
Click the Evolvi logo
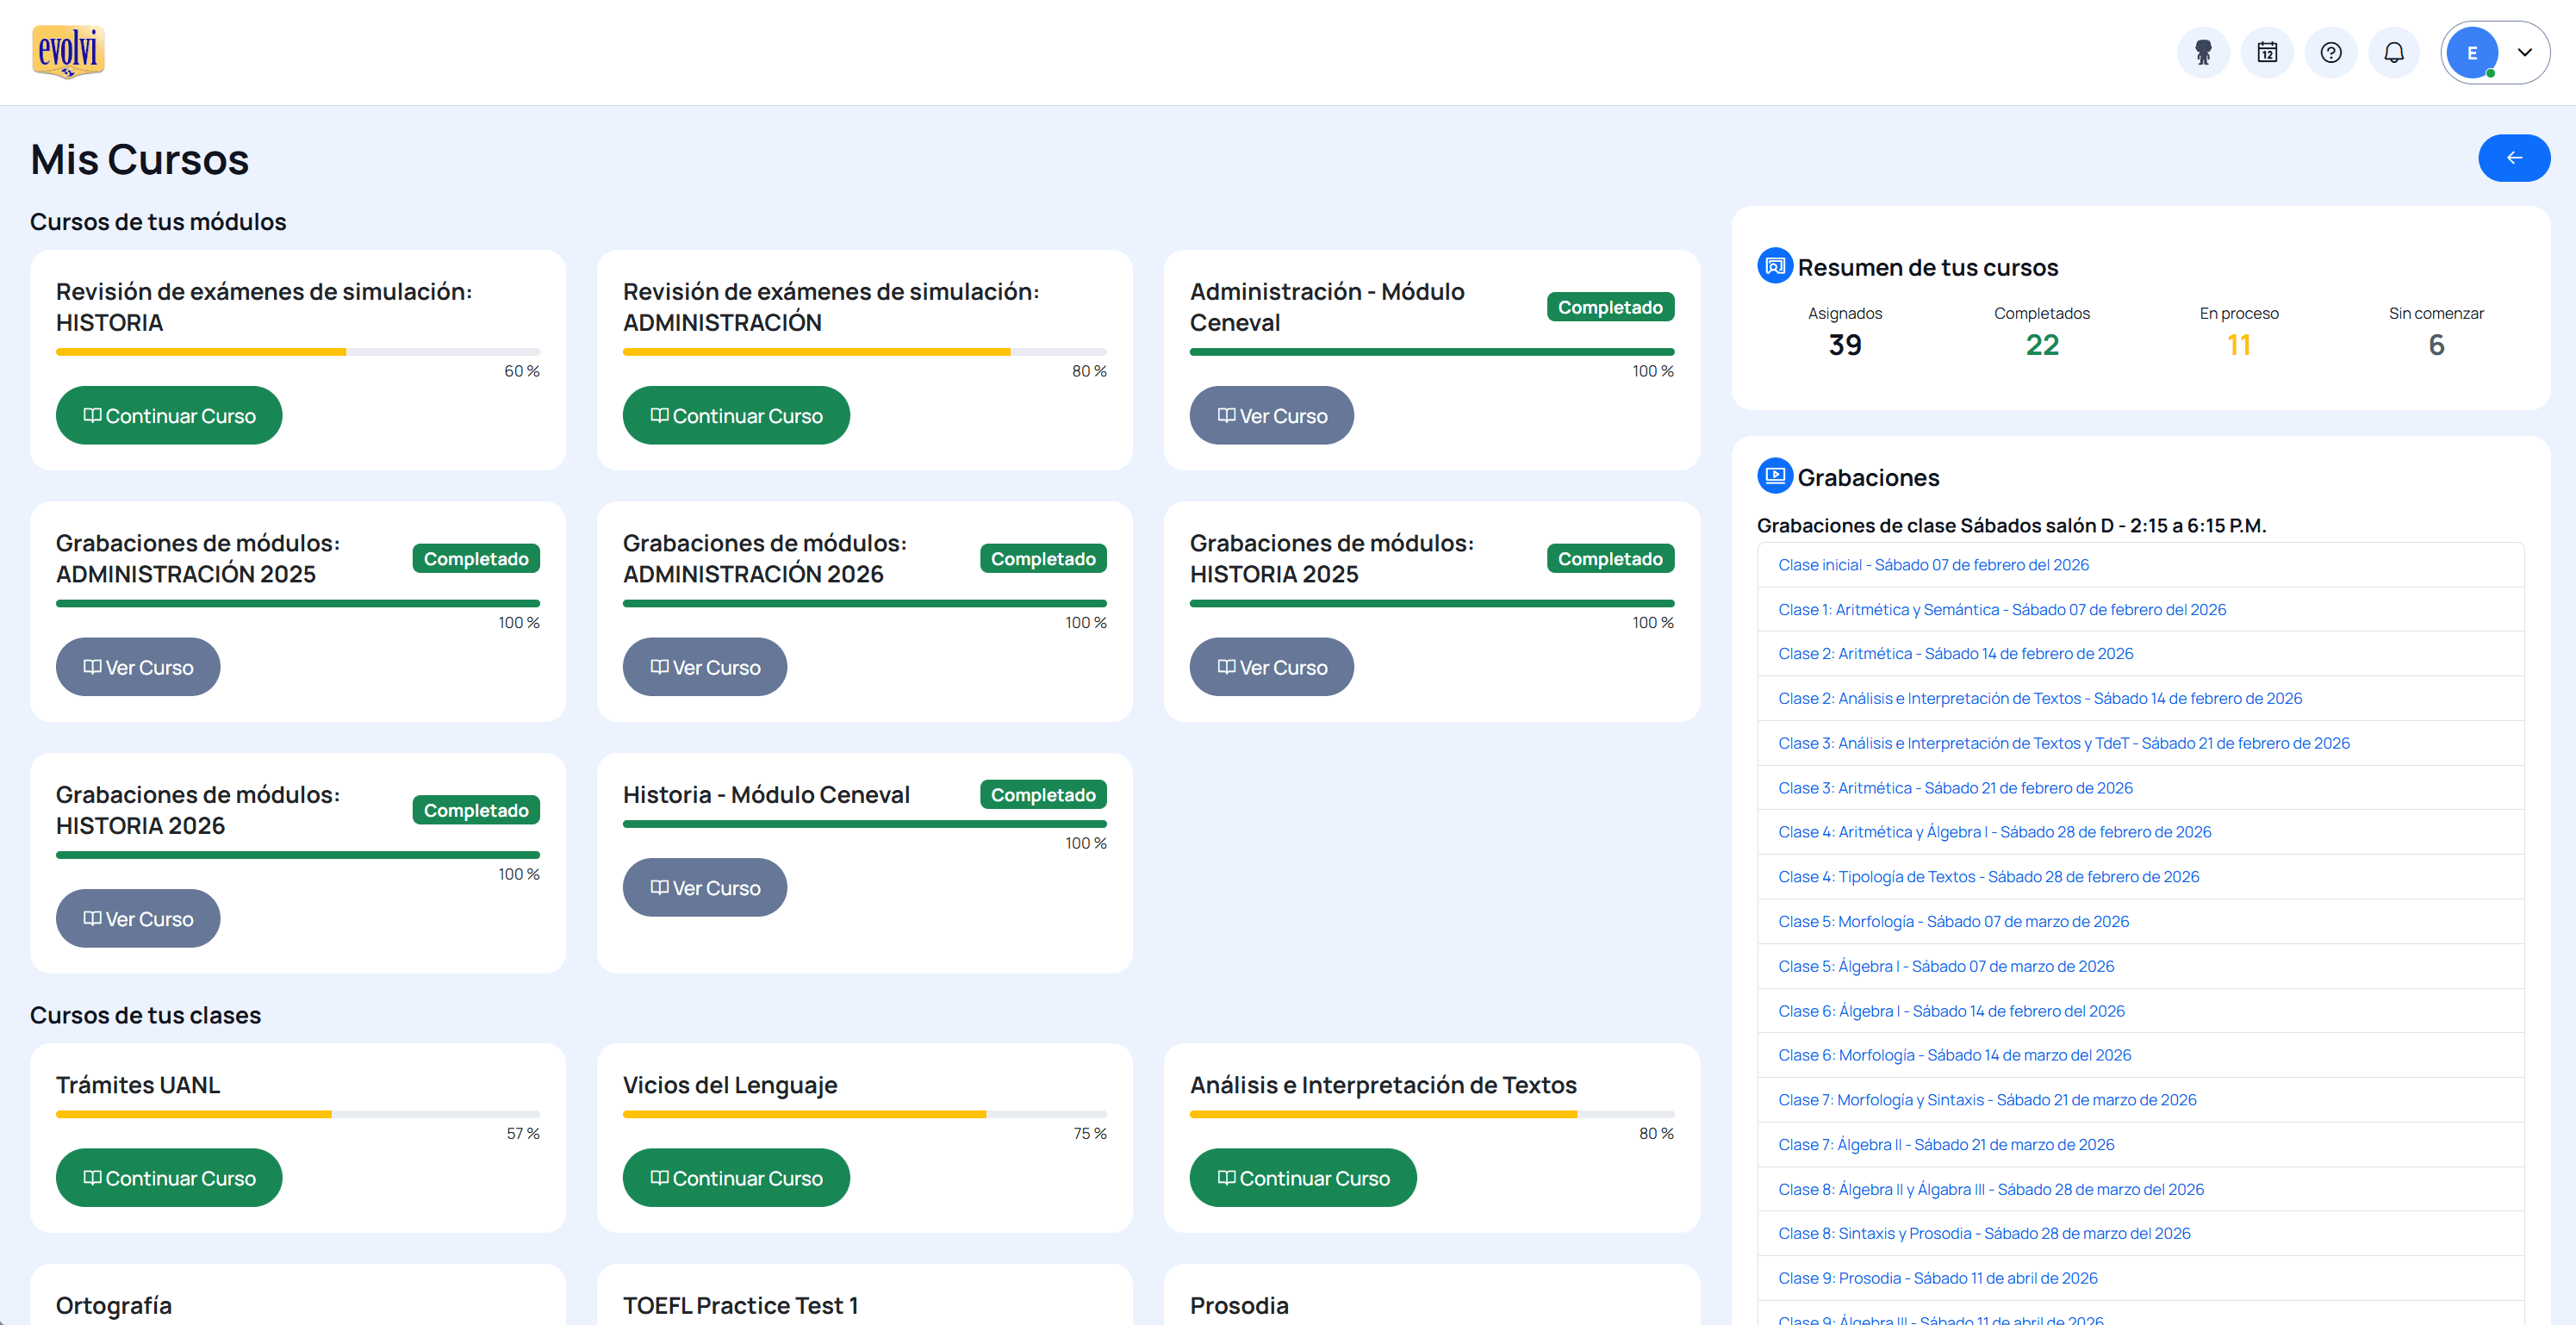coord(68,52)
